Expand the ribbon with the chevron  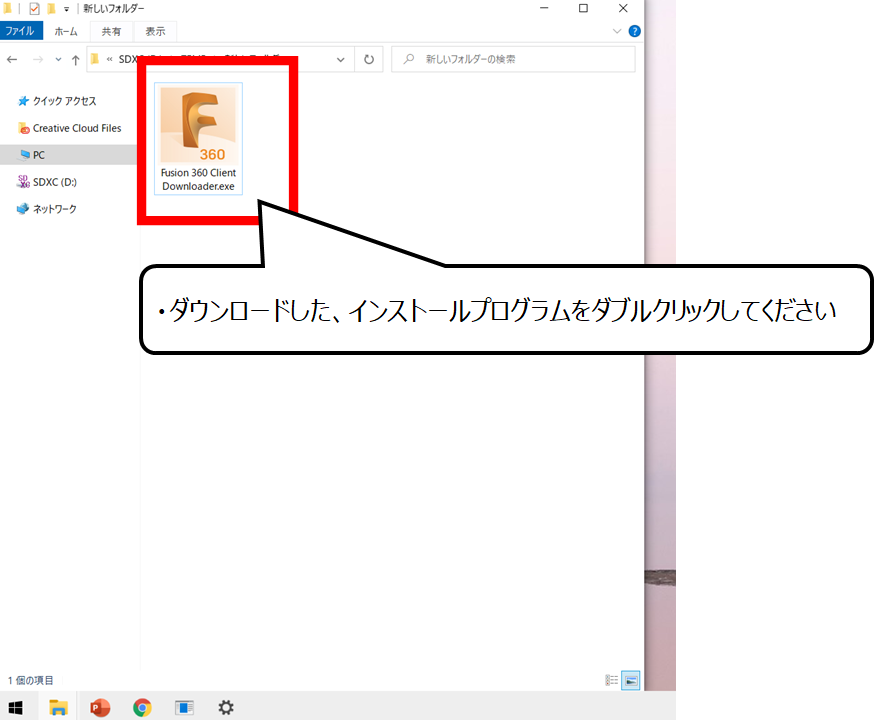pyautogui.click(x=616, y=31)
